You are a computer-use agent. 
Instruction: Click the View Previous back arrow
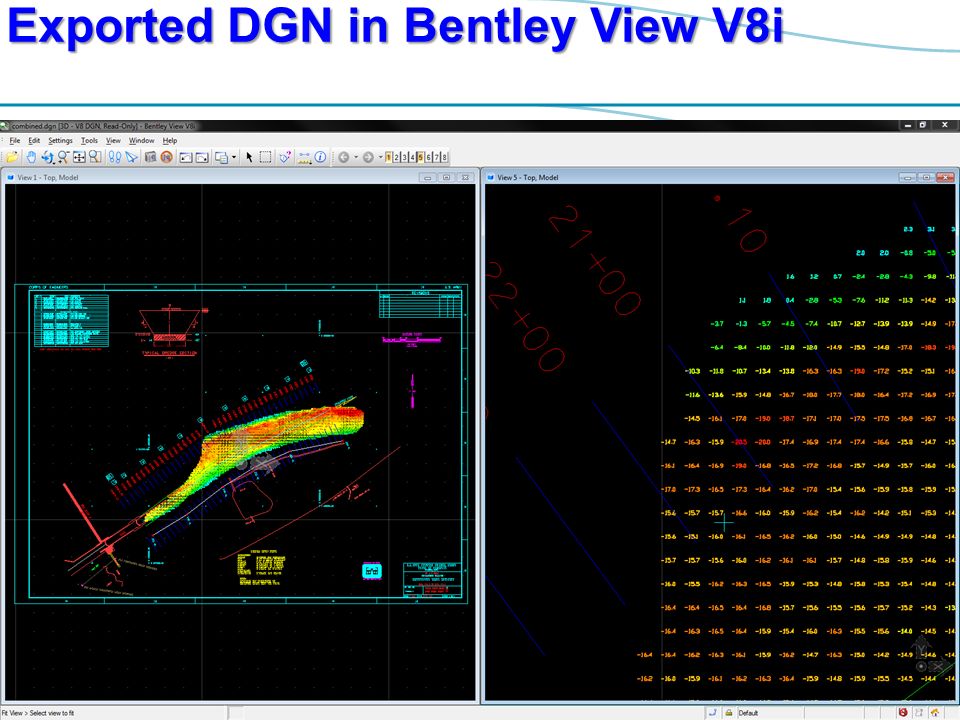coord(344,157)
